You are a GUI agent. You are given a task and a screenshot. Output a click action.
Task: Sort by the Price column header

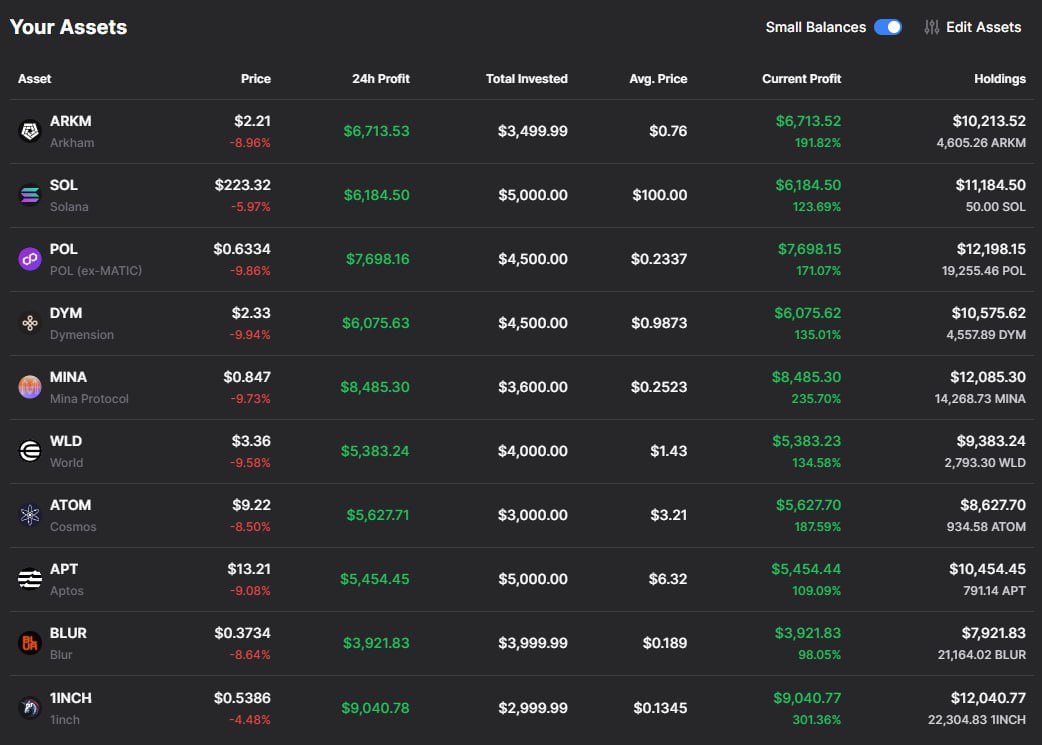[x=255, y=78]
